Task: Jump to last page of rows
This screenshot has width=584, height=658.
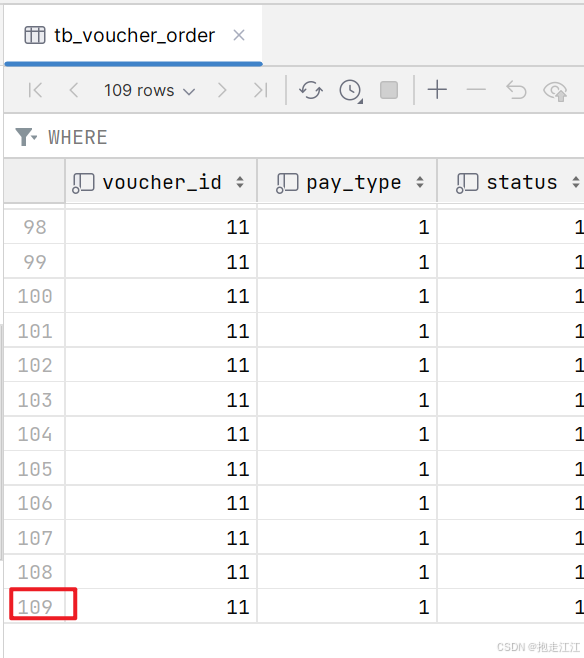Action: 261,90
